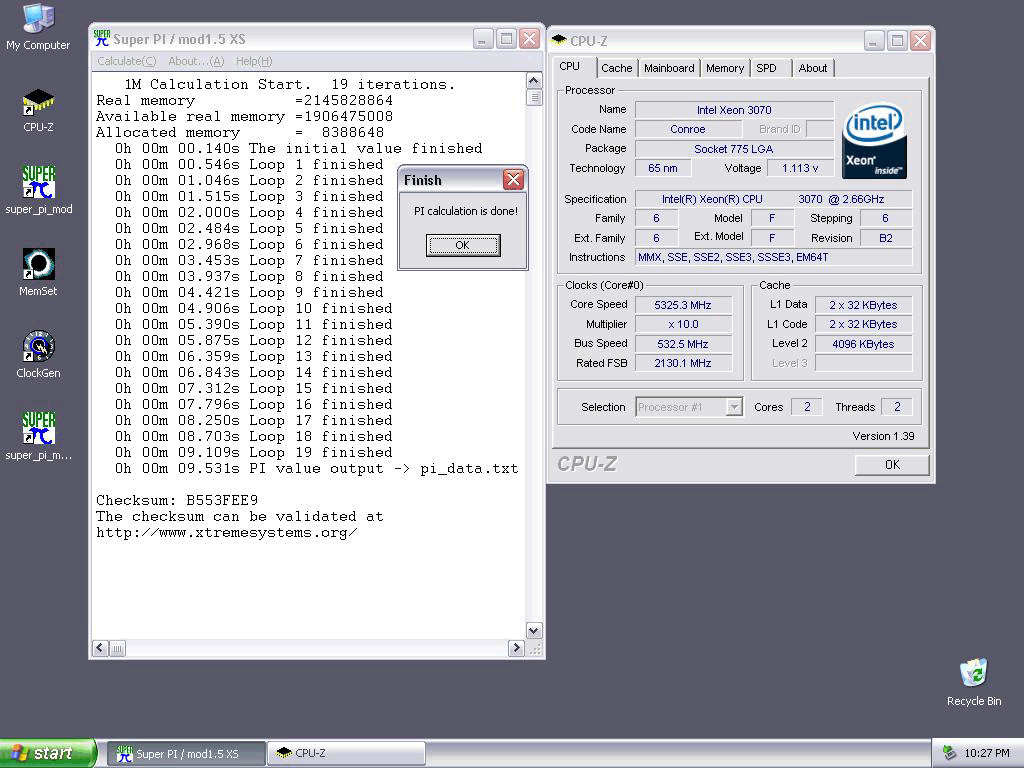Minimize the CPU-Z window

[874, 40]
